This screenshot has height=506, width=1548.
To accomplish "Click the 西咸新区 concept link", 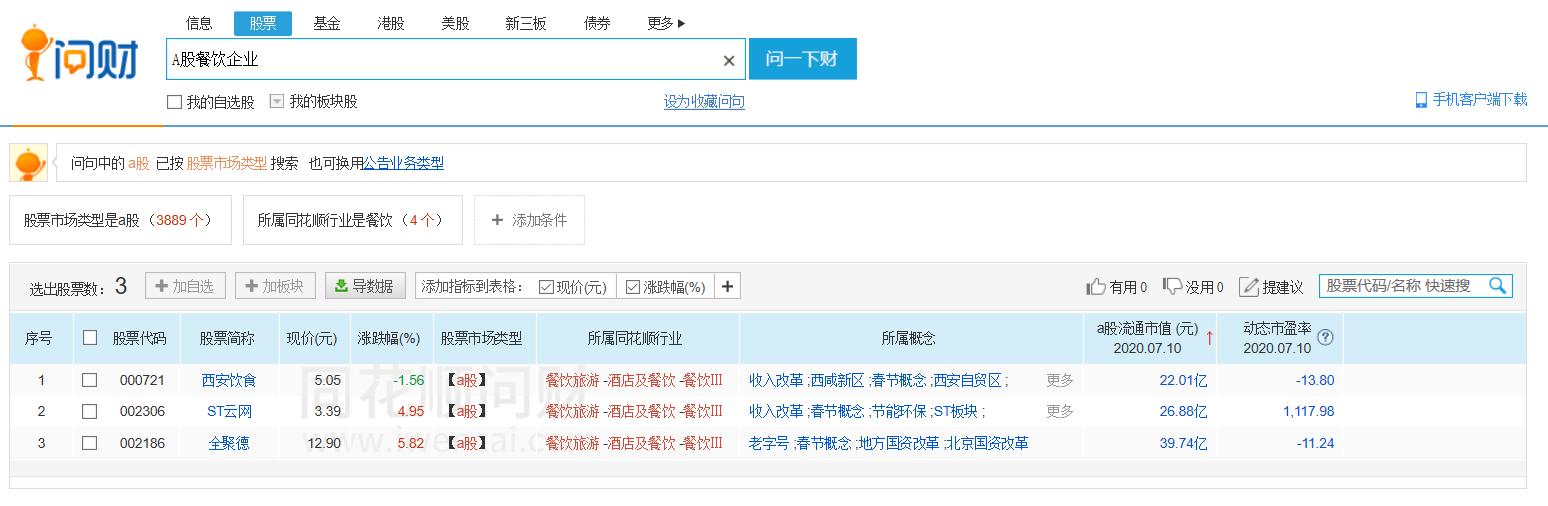I will coord(837,380).
